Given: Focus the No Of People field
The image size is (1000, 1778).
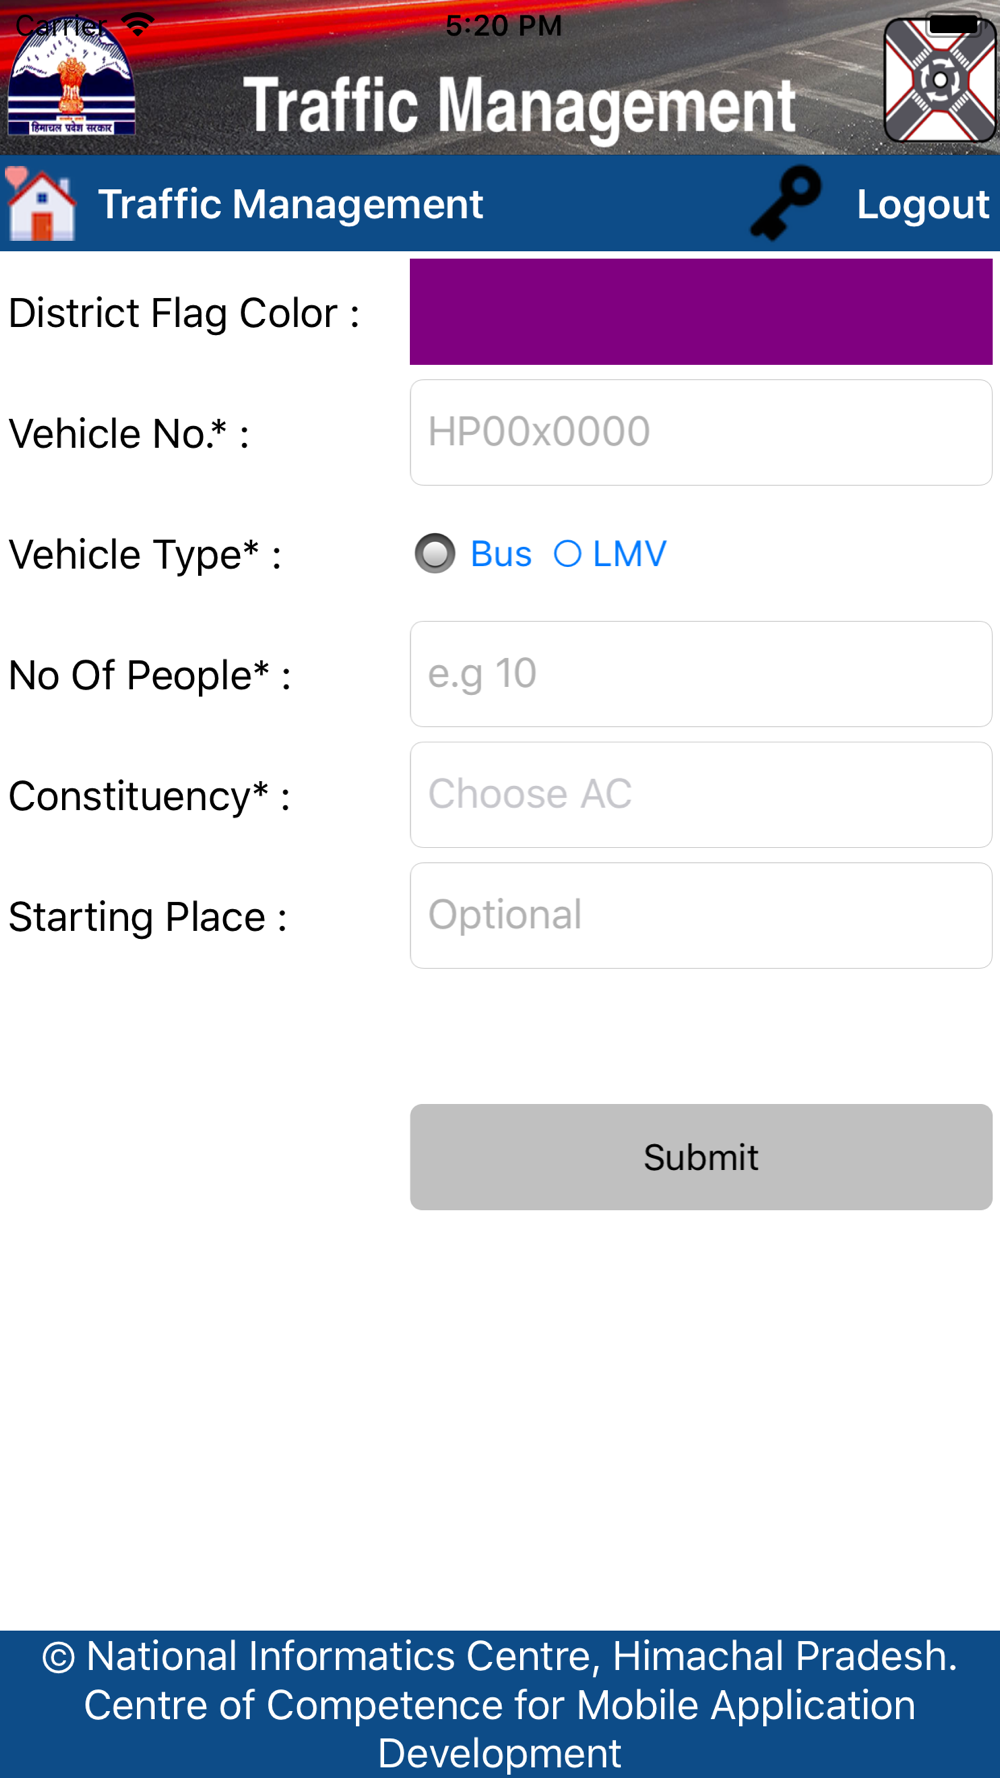Looking at the screenshot, I should pyautogui.click(x=701, y=674).
